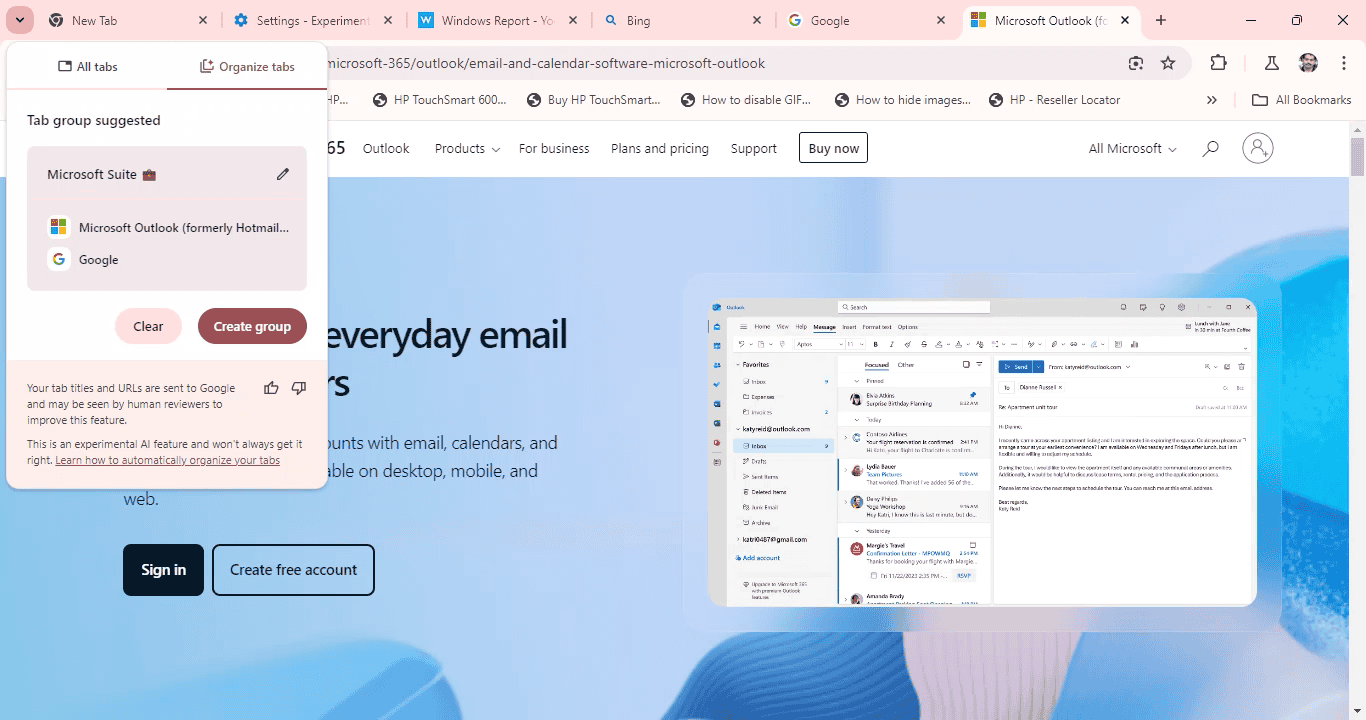This screenshot has height=720, width=1366.
Task: Click the search magnifier icon on Microsoft page
Action: [x=1210, y=148]
